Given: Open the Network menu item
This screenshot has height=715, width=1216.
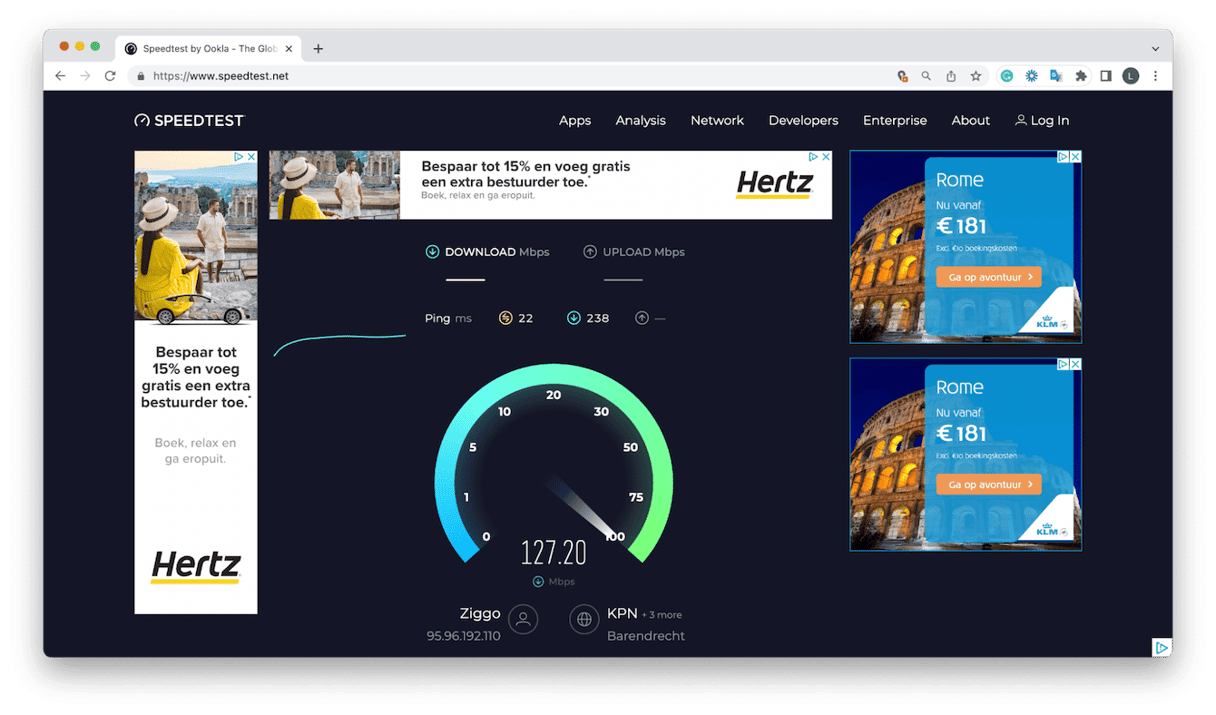Looking at the screenshot, I should click(x=717, y=120).
